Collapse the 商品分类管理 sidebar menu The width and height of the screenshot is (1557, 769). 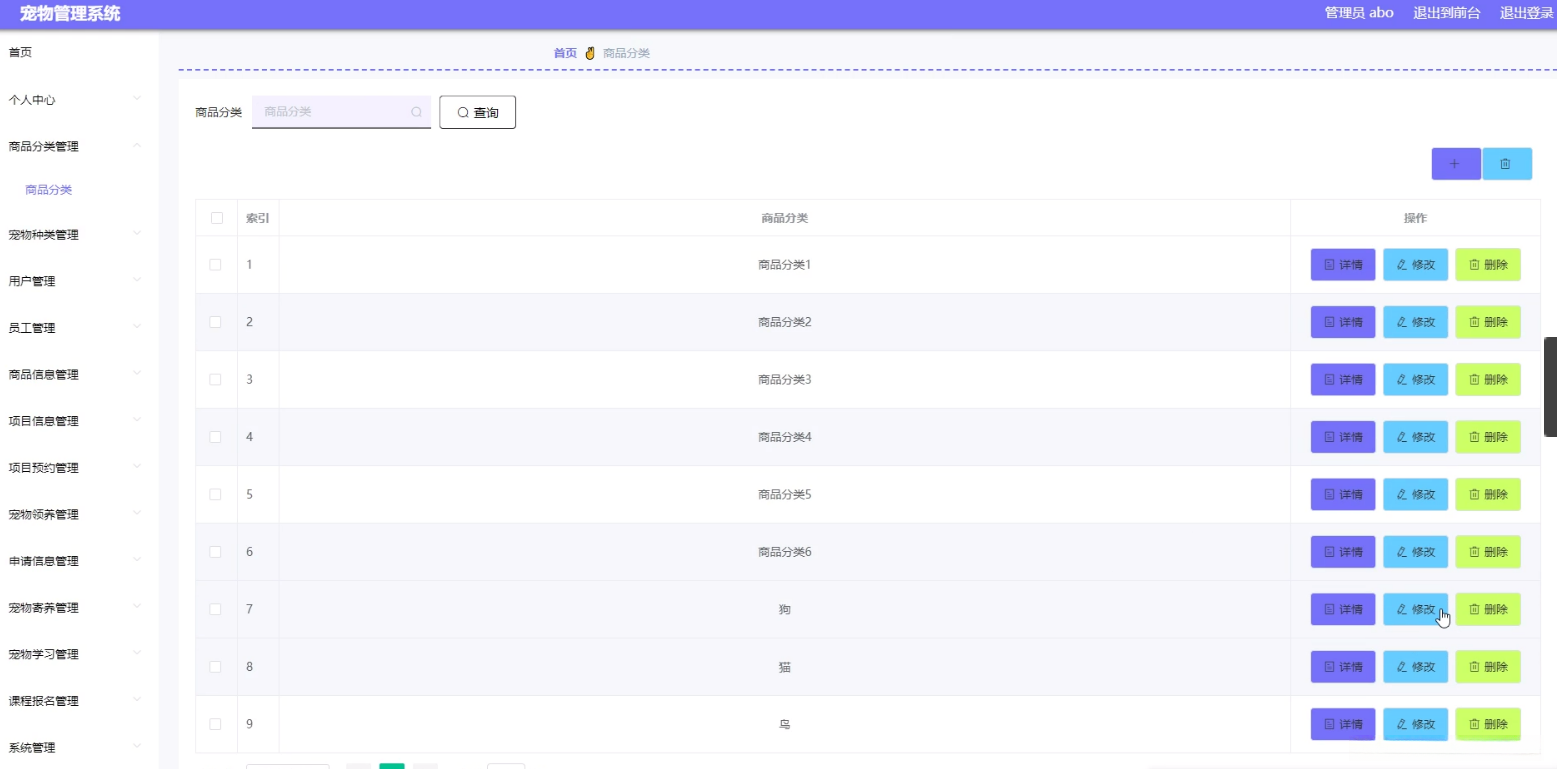(79, 146)
